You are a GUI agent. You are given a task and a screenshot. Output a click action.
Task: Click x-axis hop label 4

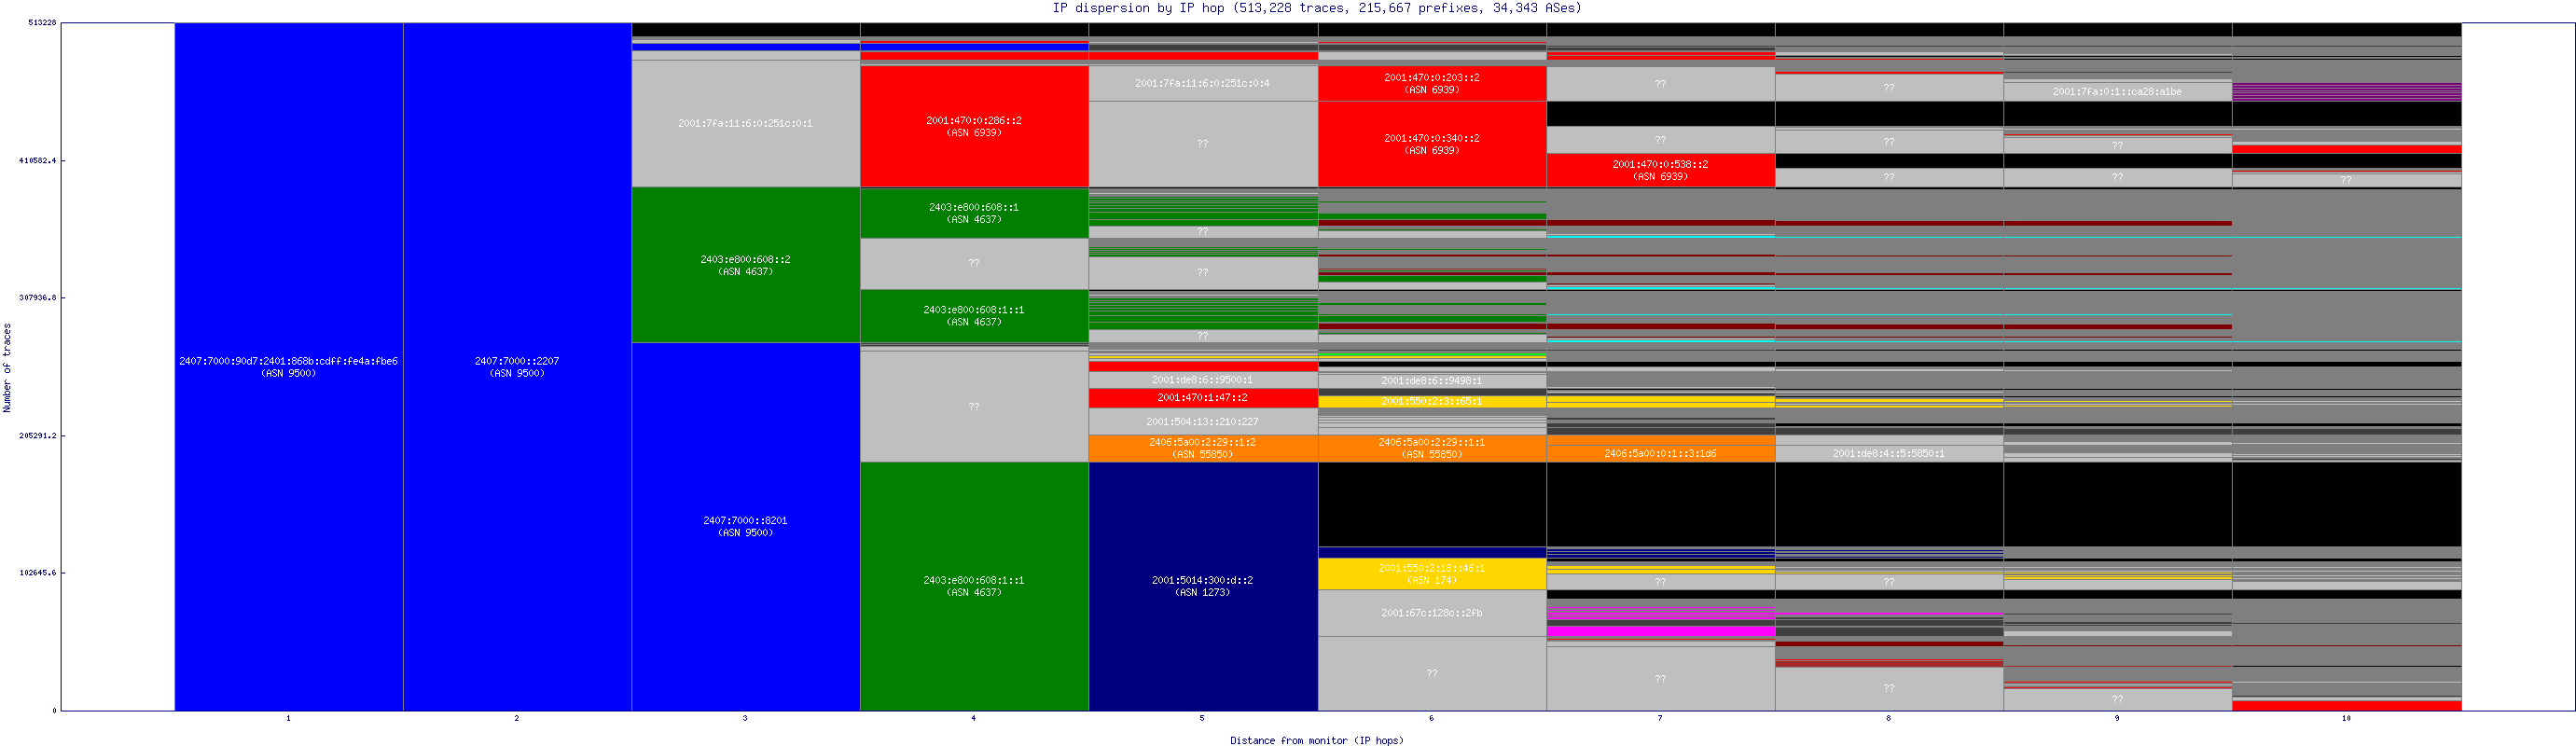pos(974,719)
